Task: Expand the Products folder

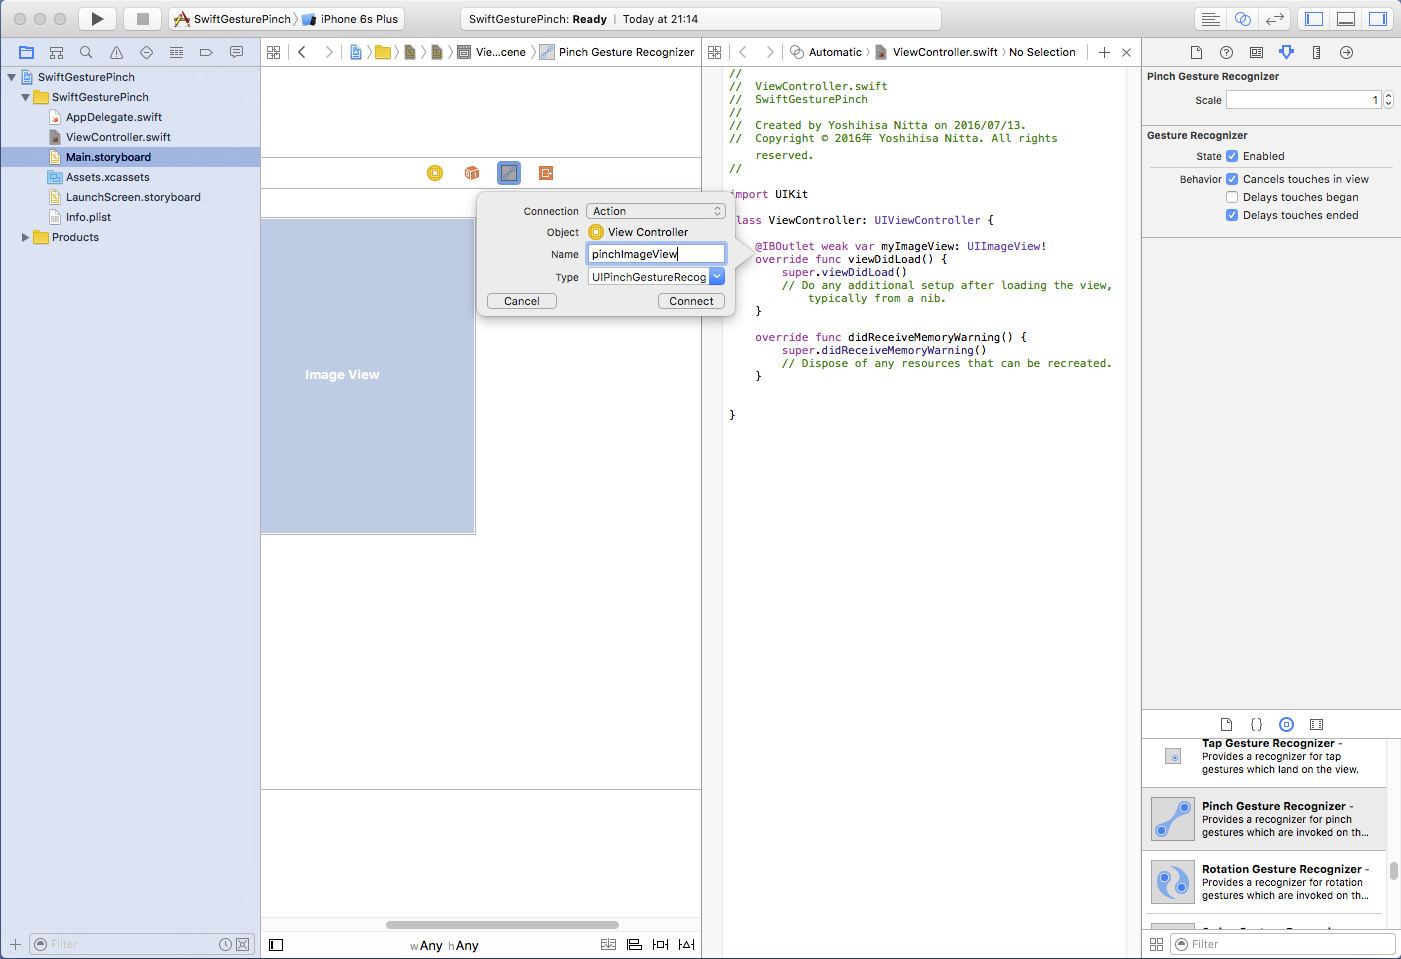Action: tap(26, 237)
